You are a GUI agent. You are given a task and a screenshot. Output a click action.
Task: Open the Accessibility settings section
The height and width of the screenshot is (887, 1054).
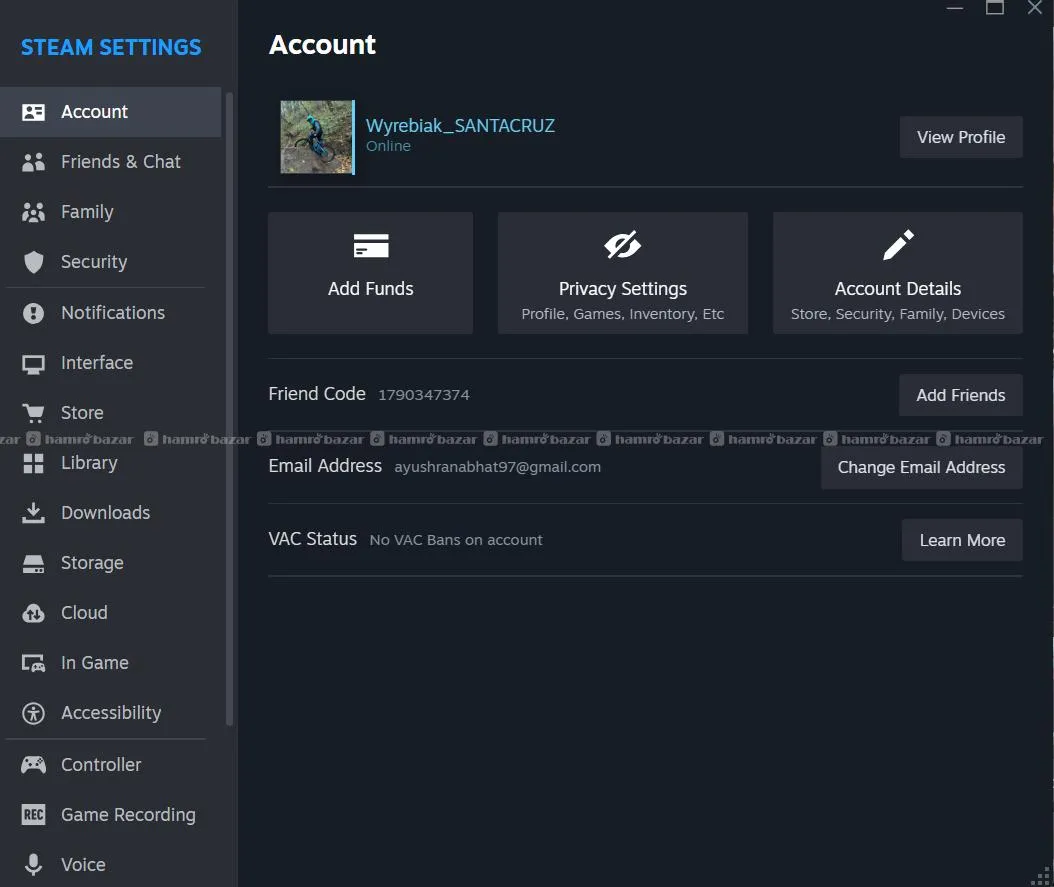pos(111,713)
